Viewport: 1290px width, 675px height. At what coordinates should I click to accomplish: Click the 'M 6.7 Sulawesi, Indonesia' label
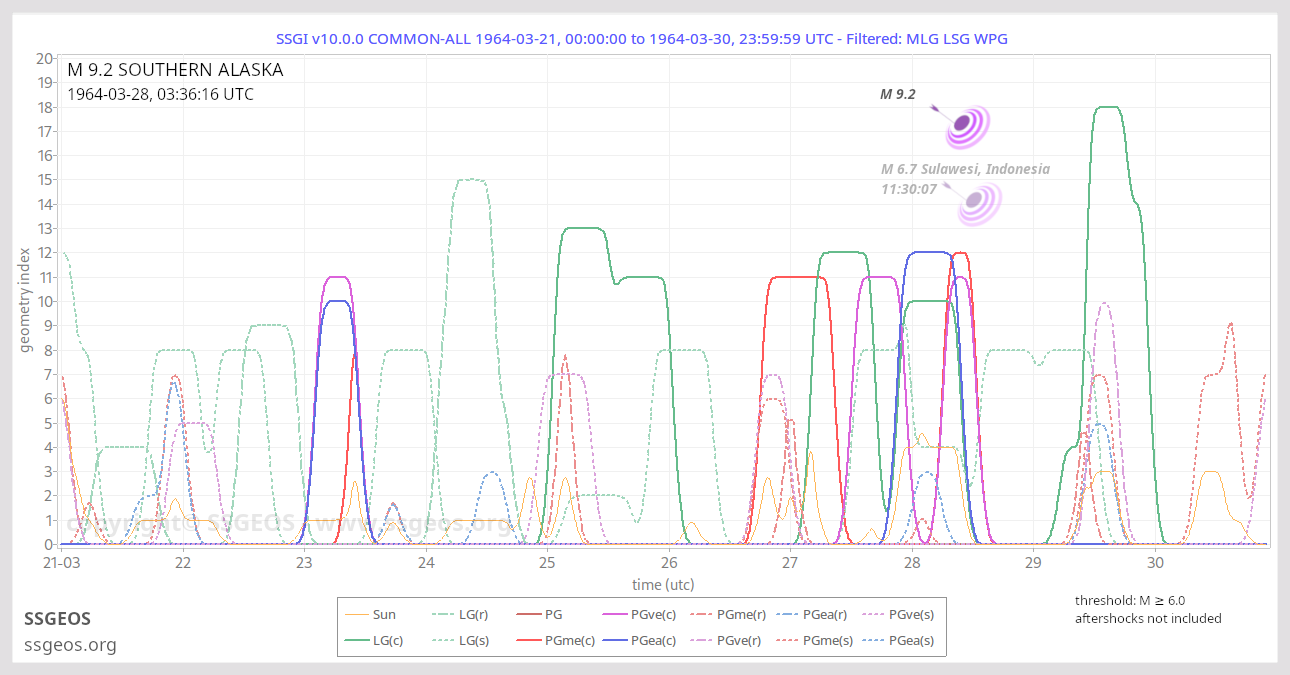click(965, 169)
